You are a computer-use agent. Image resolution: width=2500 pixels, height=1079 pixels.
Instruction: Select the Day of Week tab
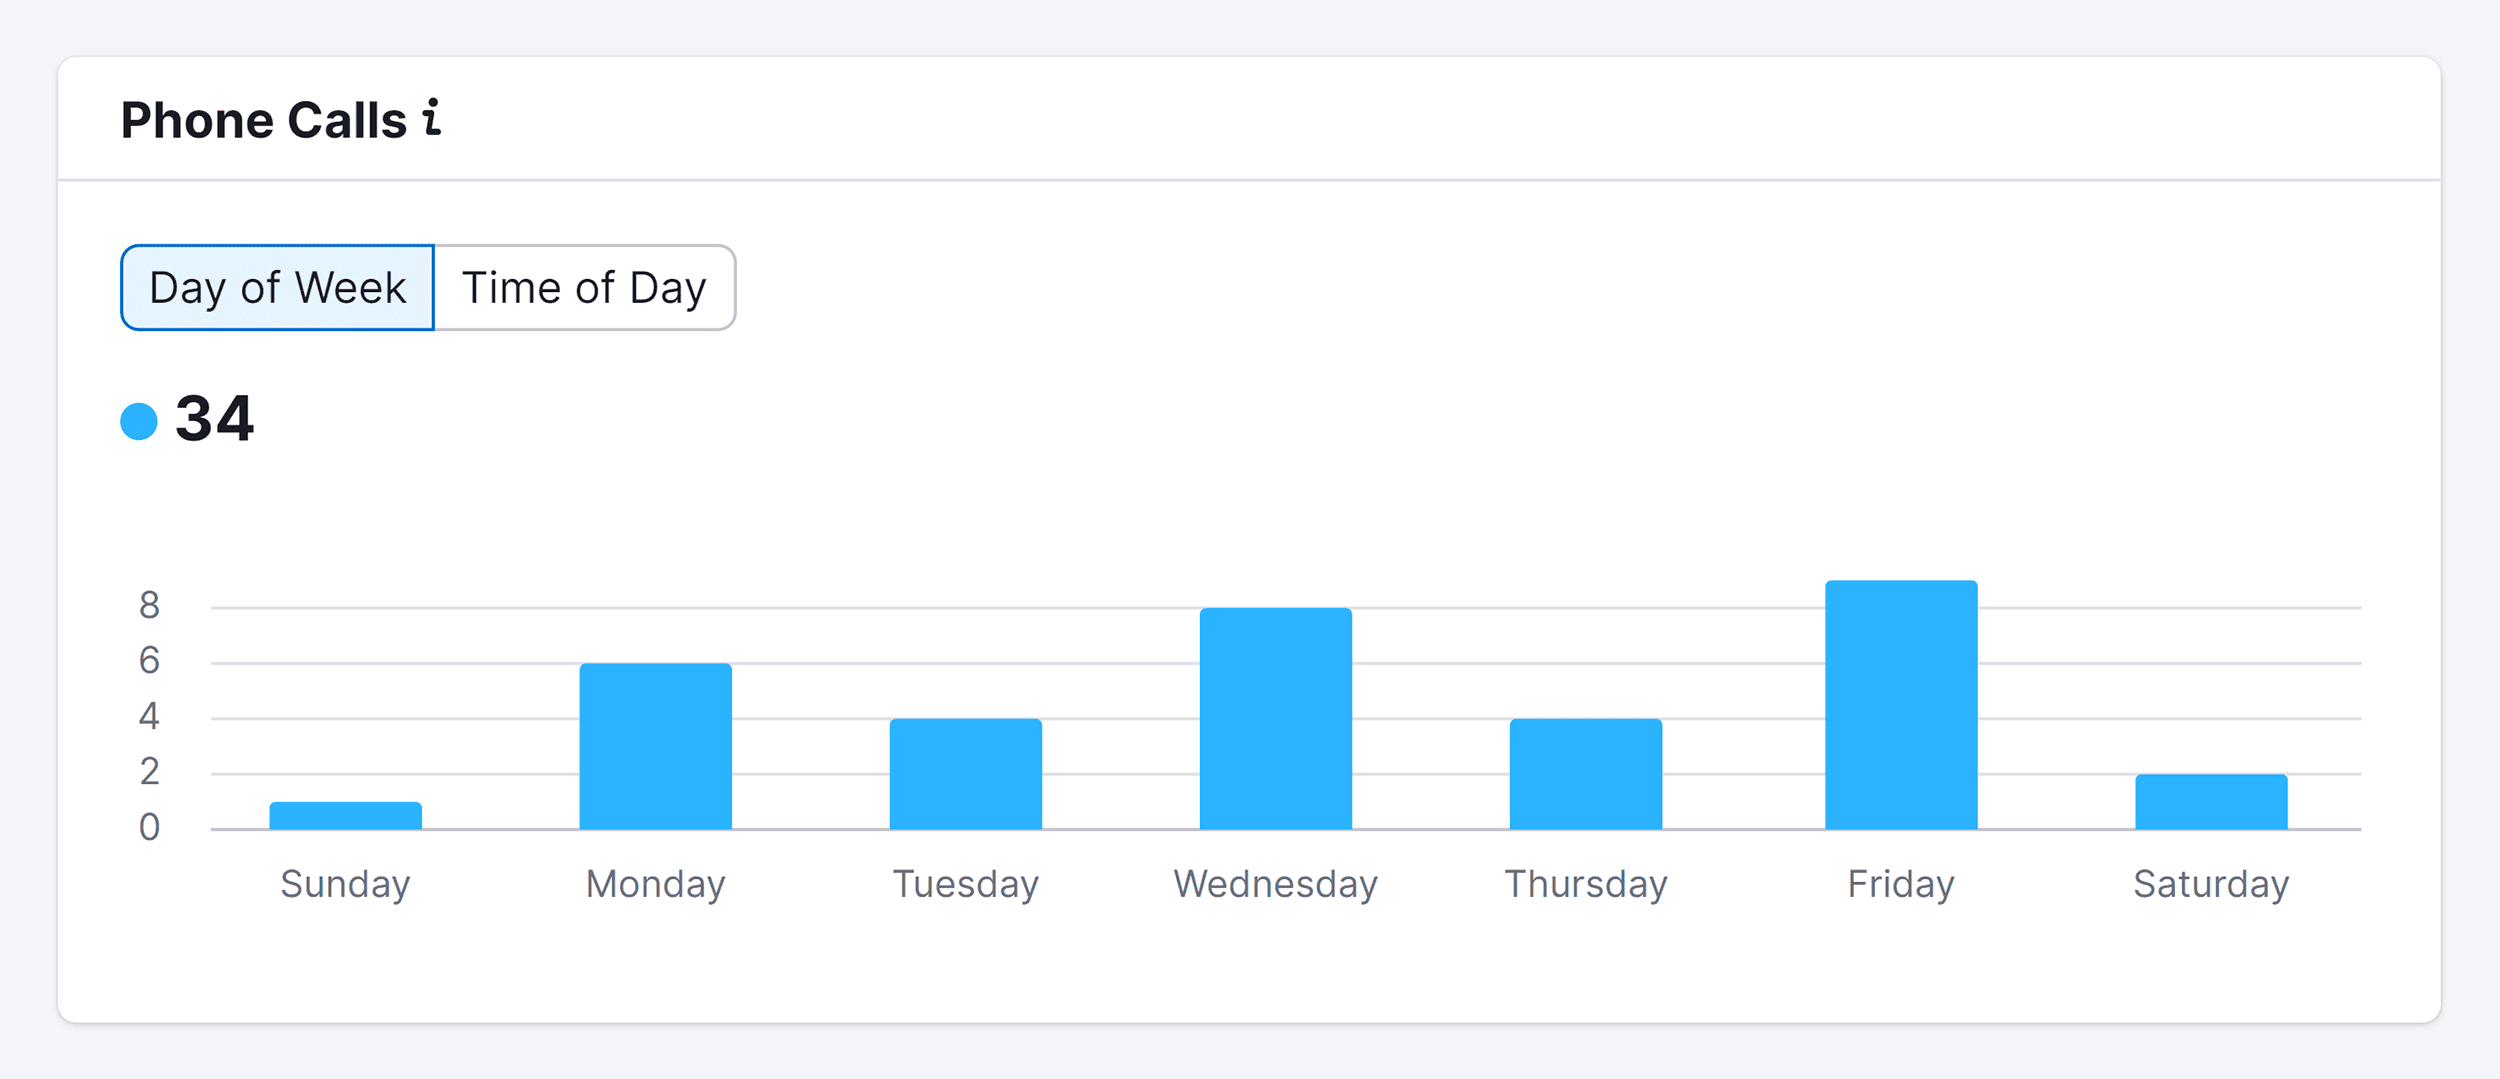[x=277, y=288]
